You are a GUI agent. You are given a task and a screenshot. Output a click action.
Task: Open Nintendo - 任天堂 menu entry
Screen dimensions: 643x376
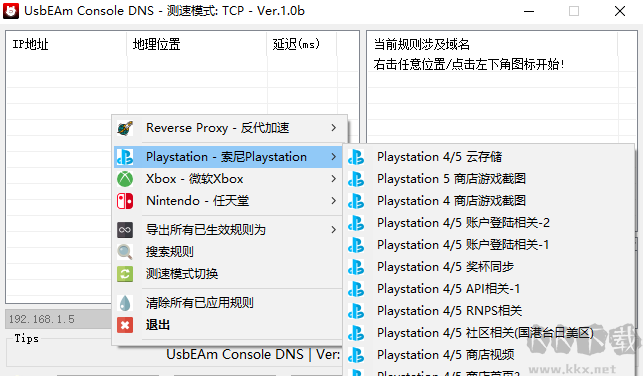pyautogui.click(x=228, y=201)
